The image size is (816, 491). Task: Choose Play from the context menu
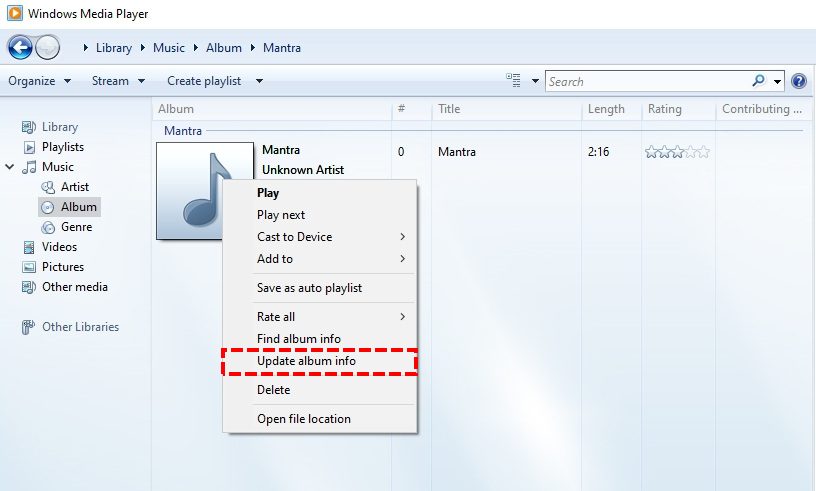[320, 193]
